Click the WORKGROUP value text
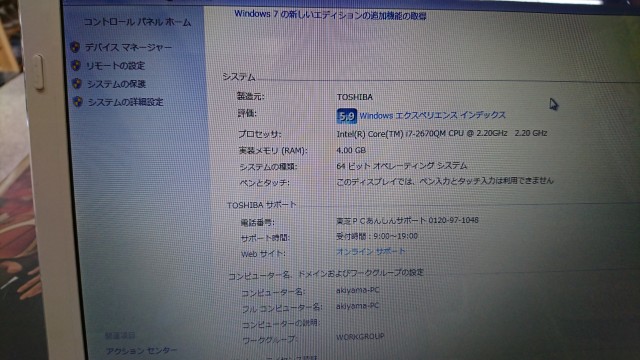 pyautogui.click(x=360, y=337)
